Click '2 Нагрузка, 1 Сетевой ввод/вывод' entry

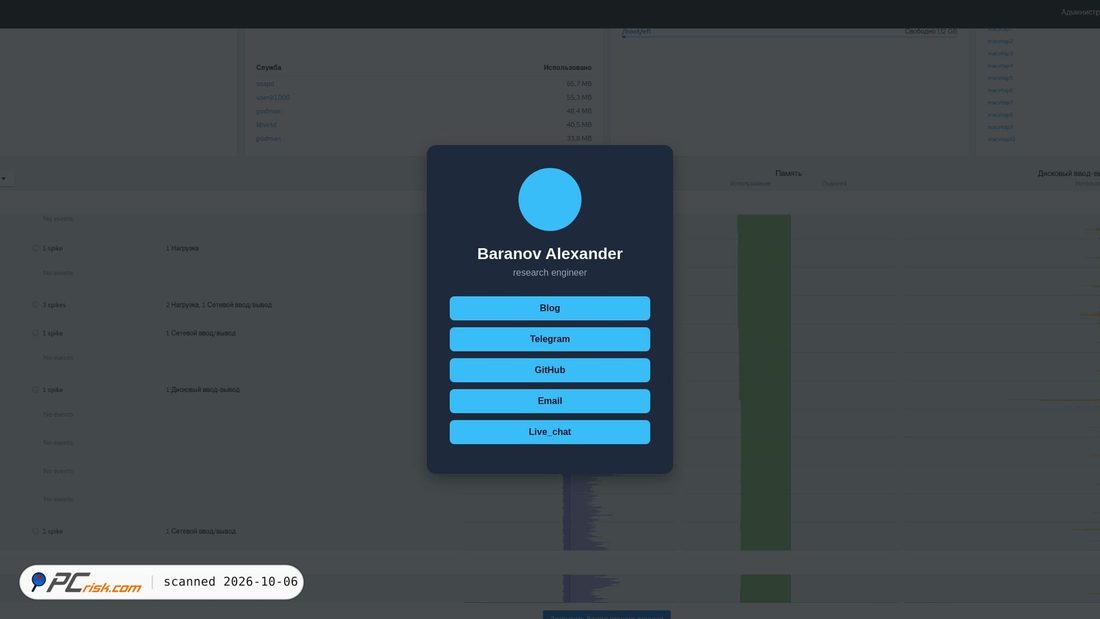219,305
